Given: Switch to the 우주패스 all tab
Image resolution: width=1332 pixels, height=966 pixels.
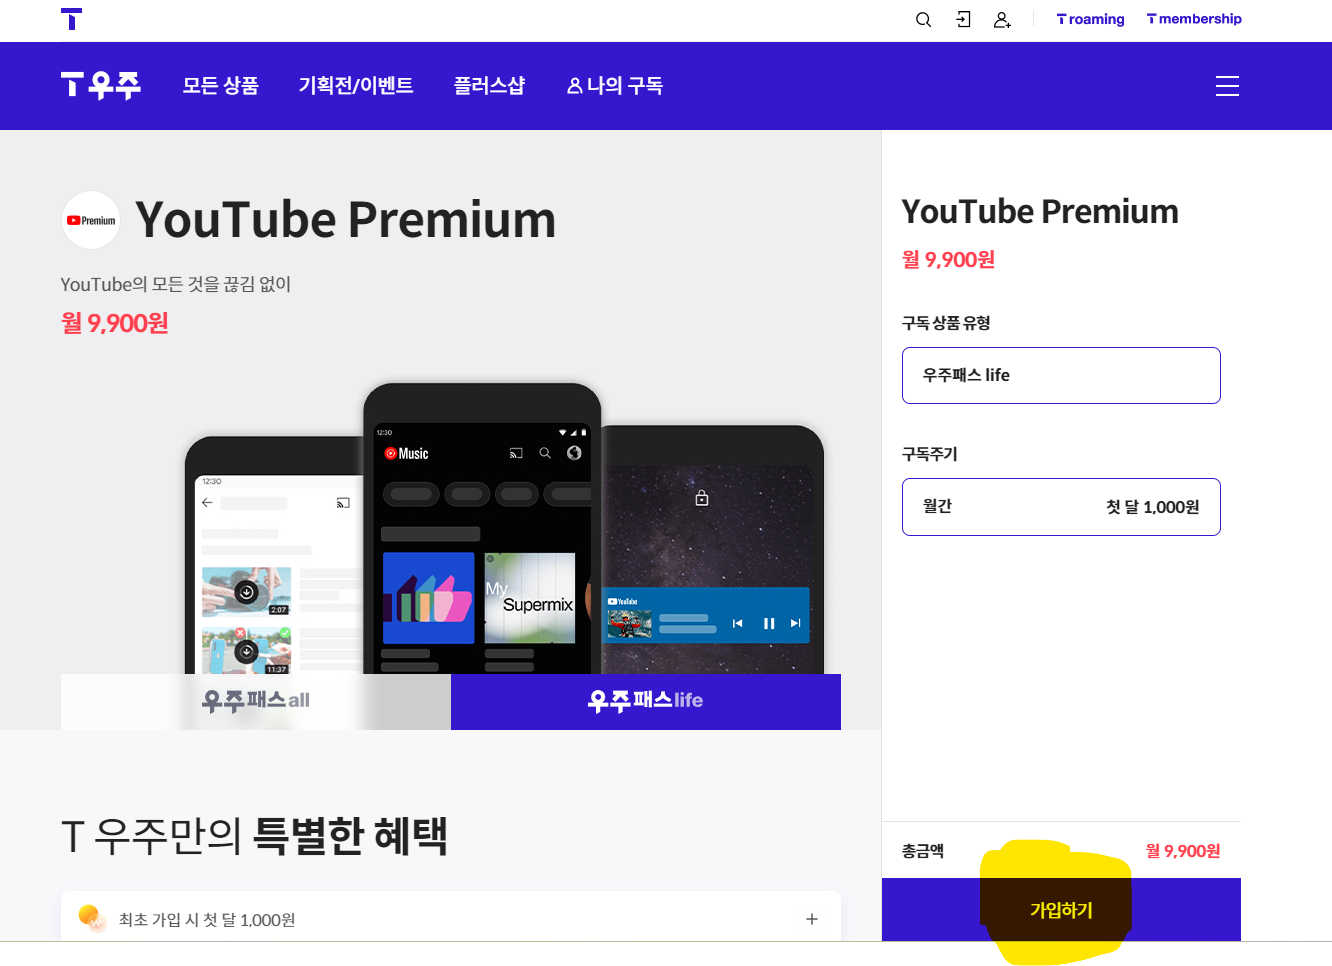Looking at the screenshot, I should [x=256, y=701].
